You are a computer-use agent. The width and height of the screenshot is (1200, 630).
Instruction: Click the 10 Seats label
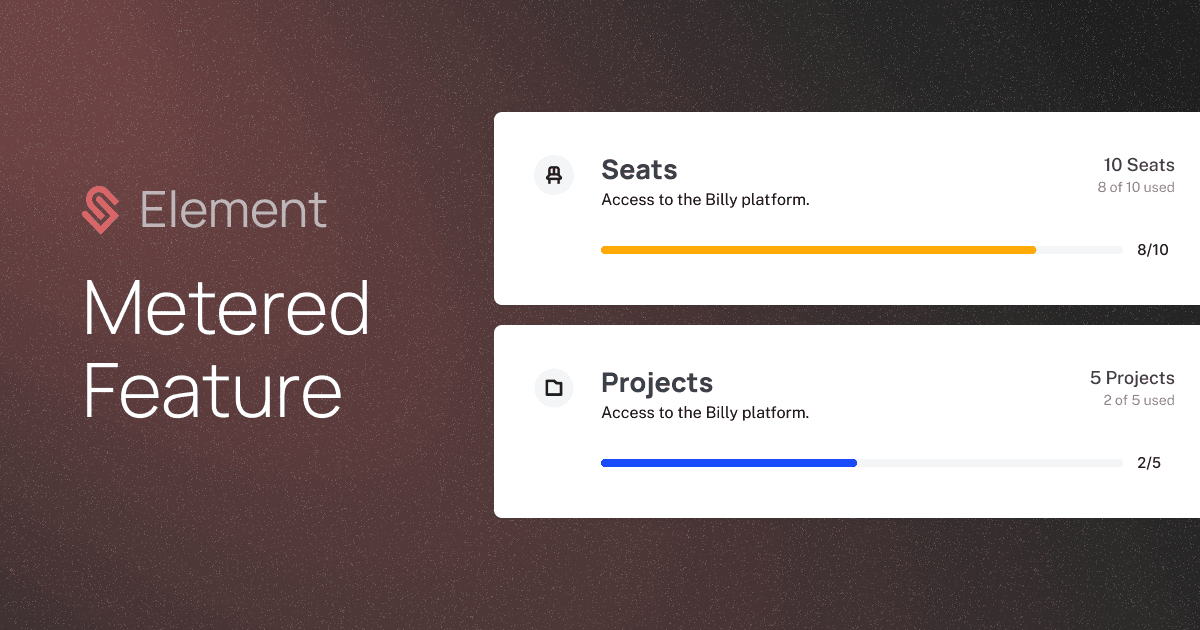click(x=1139, y=165)
